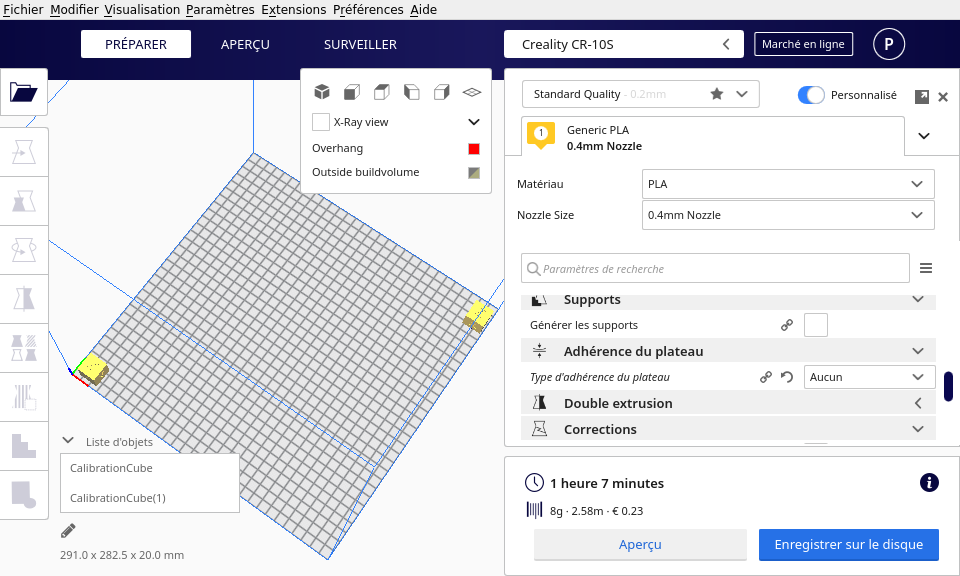Open the Marché en ligne marketplace
The height and width of the screenshot is (576, 960).
click(803, 44)
